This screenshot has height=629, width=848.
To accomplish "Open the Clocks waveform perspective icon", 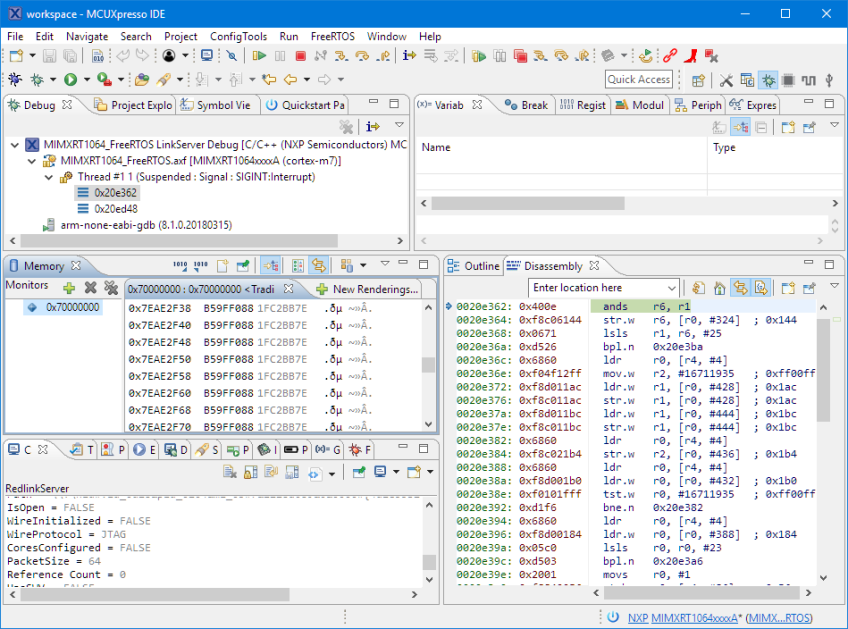I will [809, 81].
